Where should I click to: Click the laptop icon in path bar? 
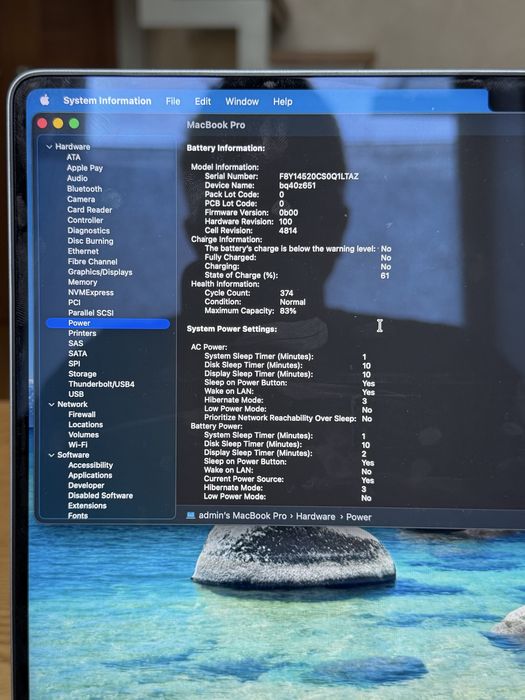tap(191, 516)
